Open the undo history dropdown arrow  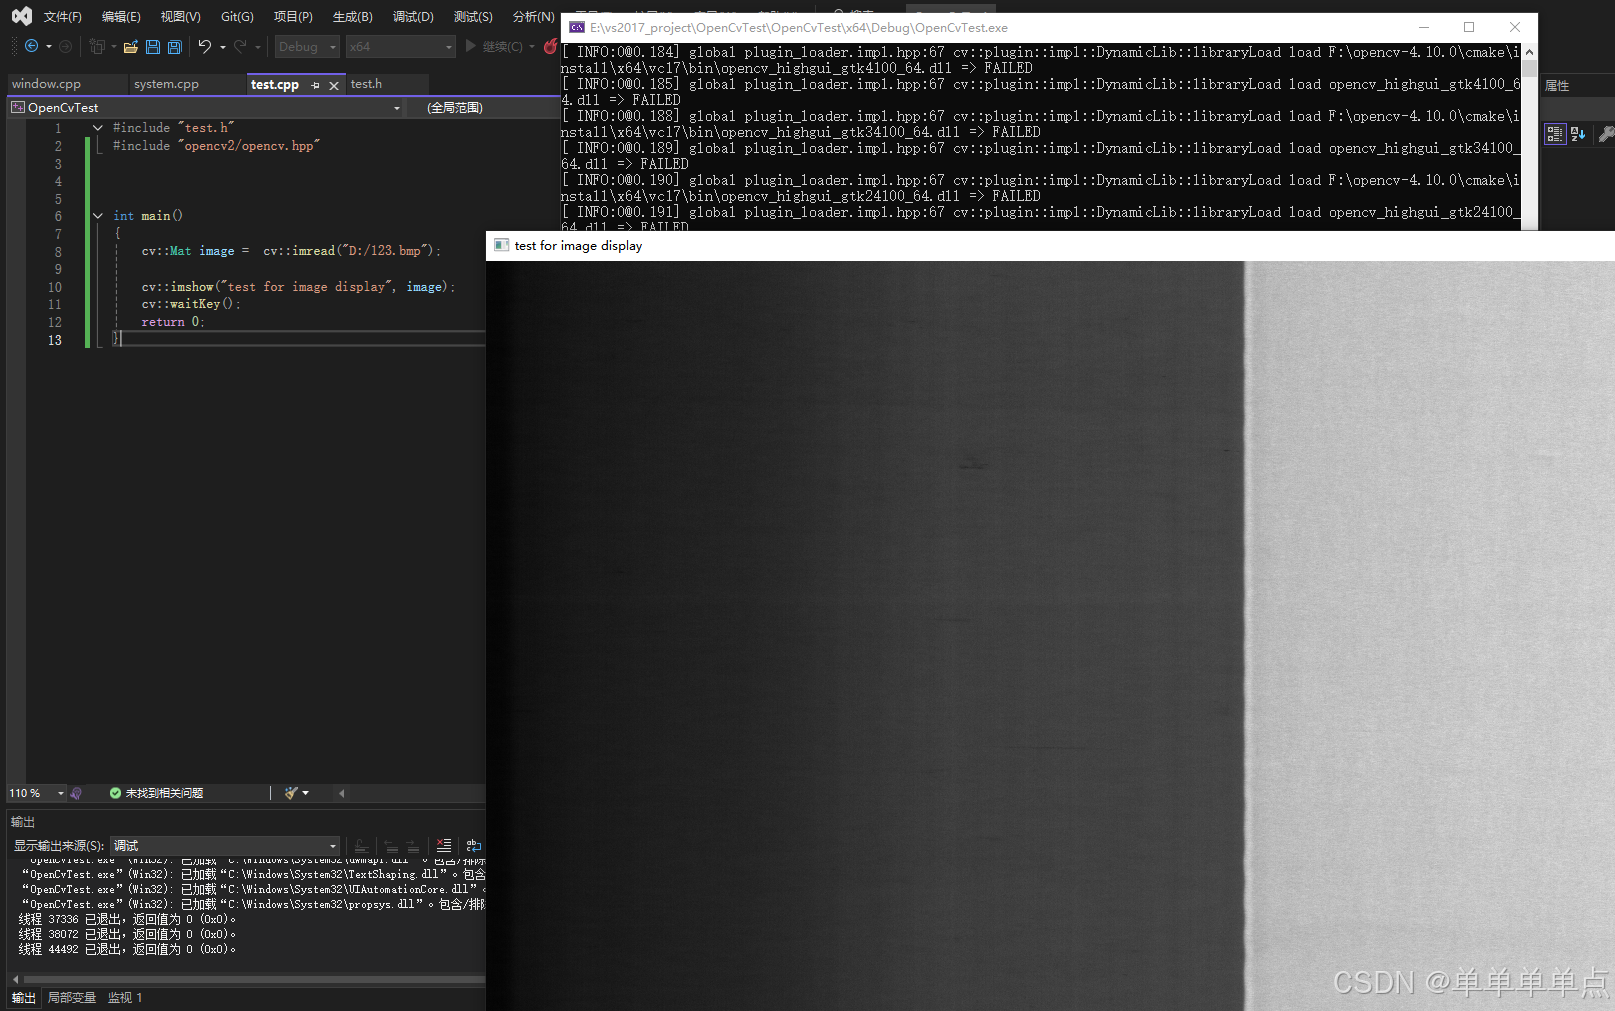pos(222,46)
